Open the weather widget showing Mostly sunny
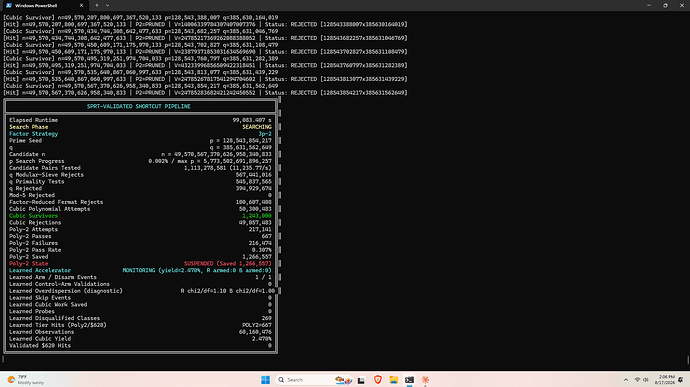The width and height of the screenshot is (690, 387). [x=26, y=380]
